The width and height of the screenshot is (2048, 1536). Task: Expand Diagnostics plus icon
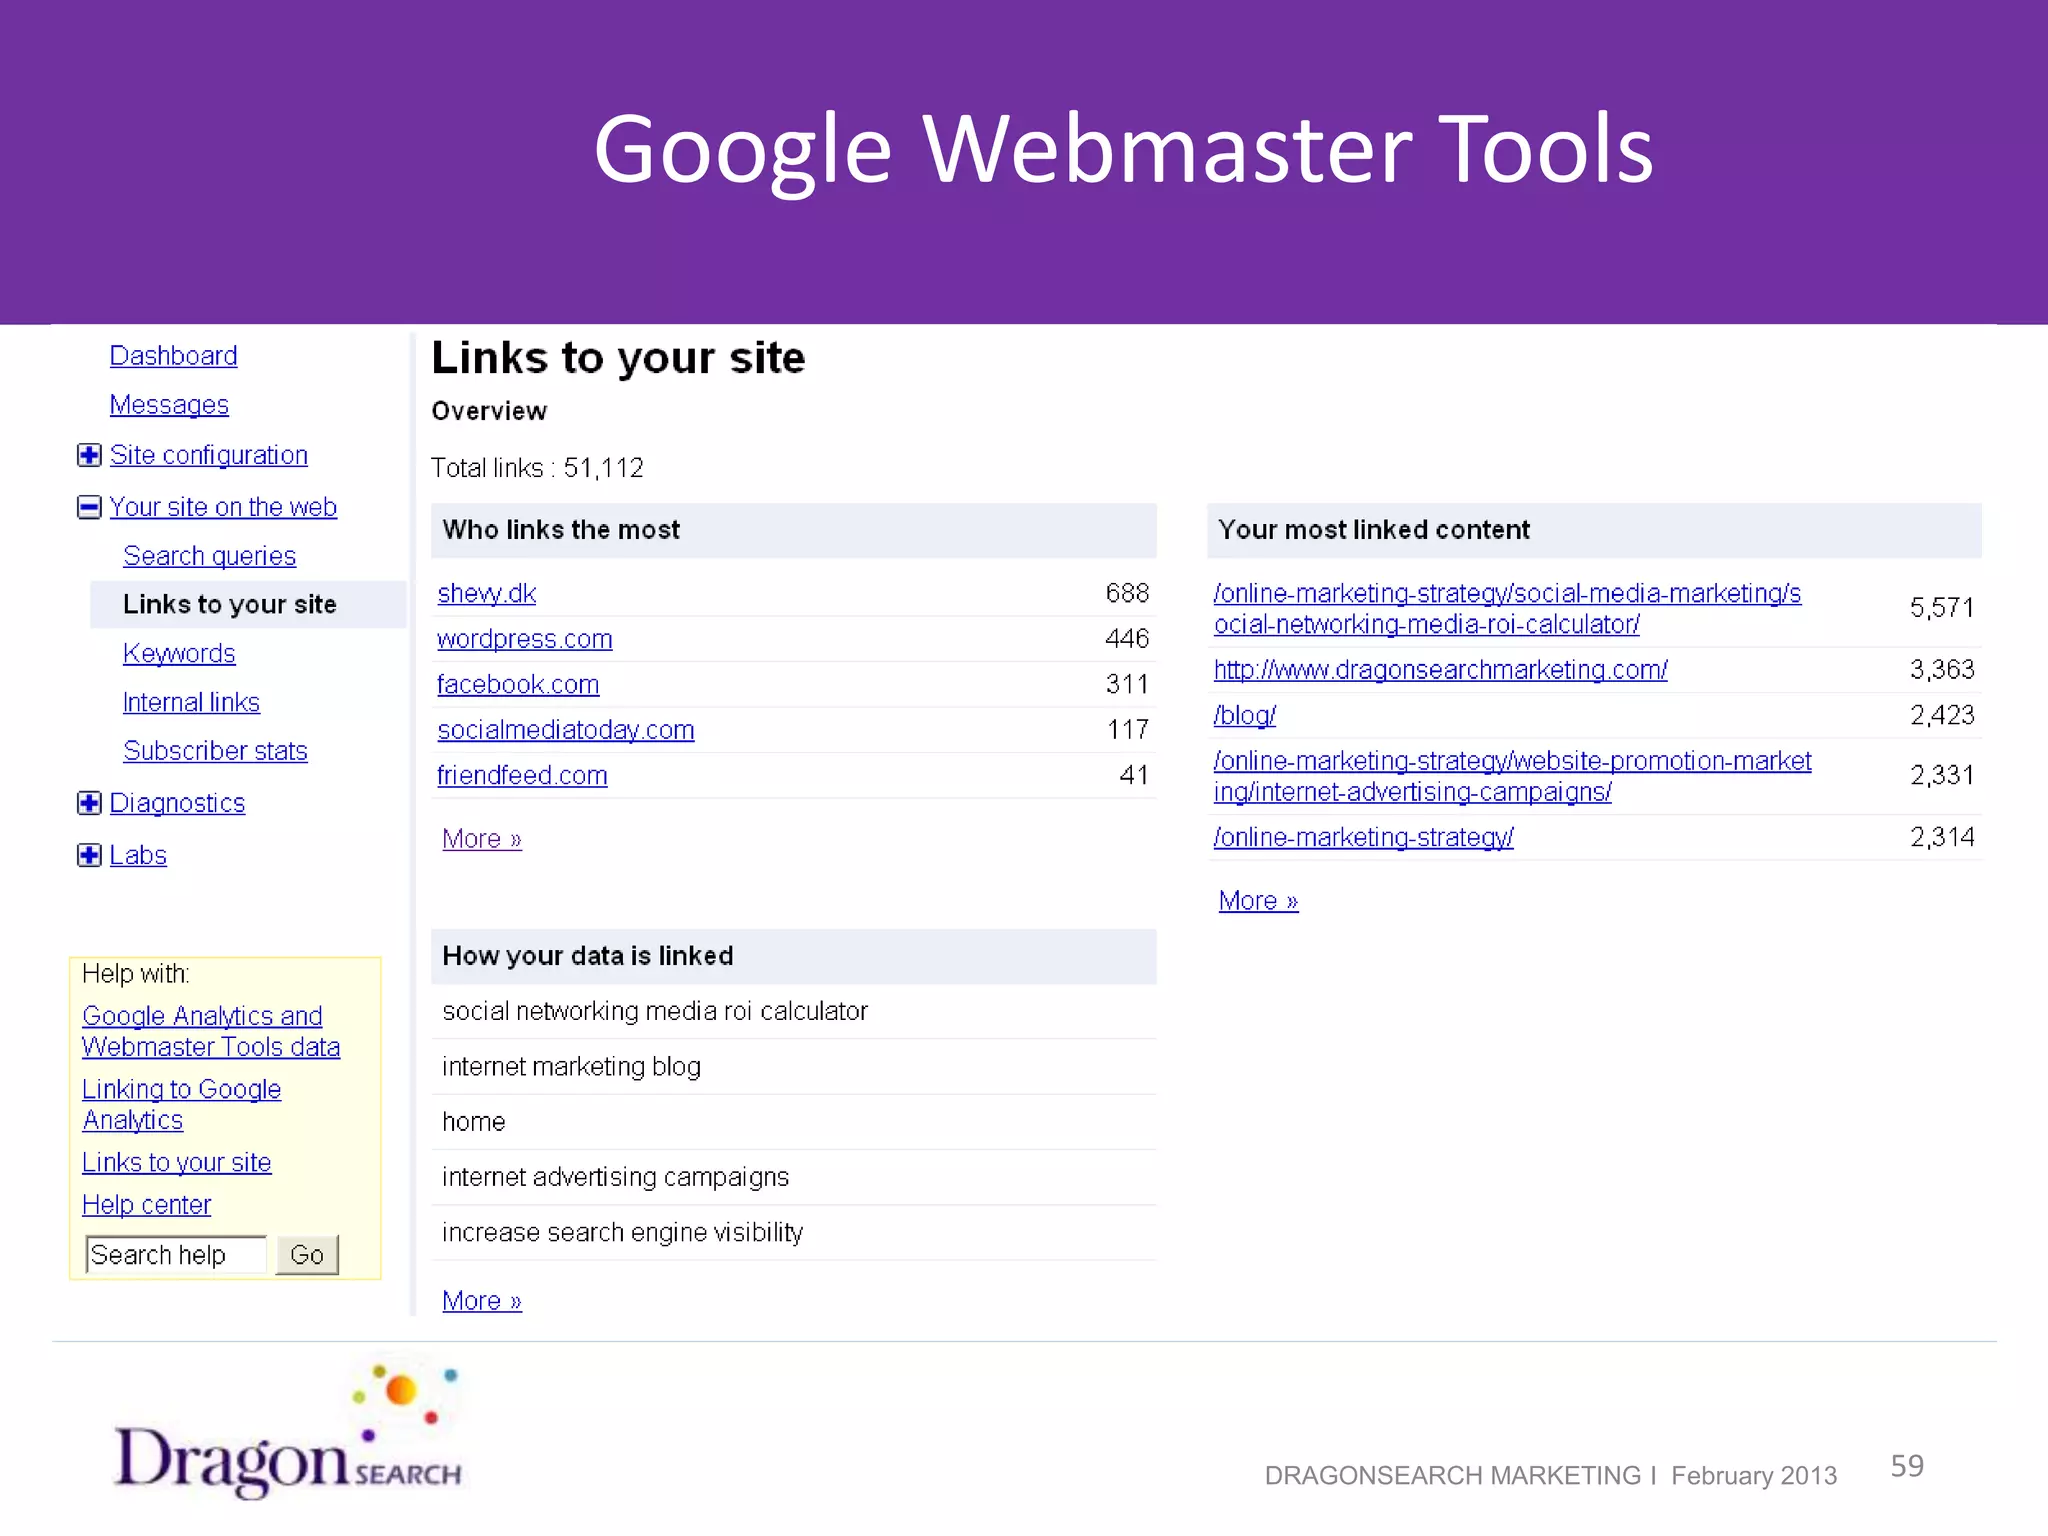point(89,803)
